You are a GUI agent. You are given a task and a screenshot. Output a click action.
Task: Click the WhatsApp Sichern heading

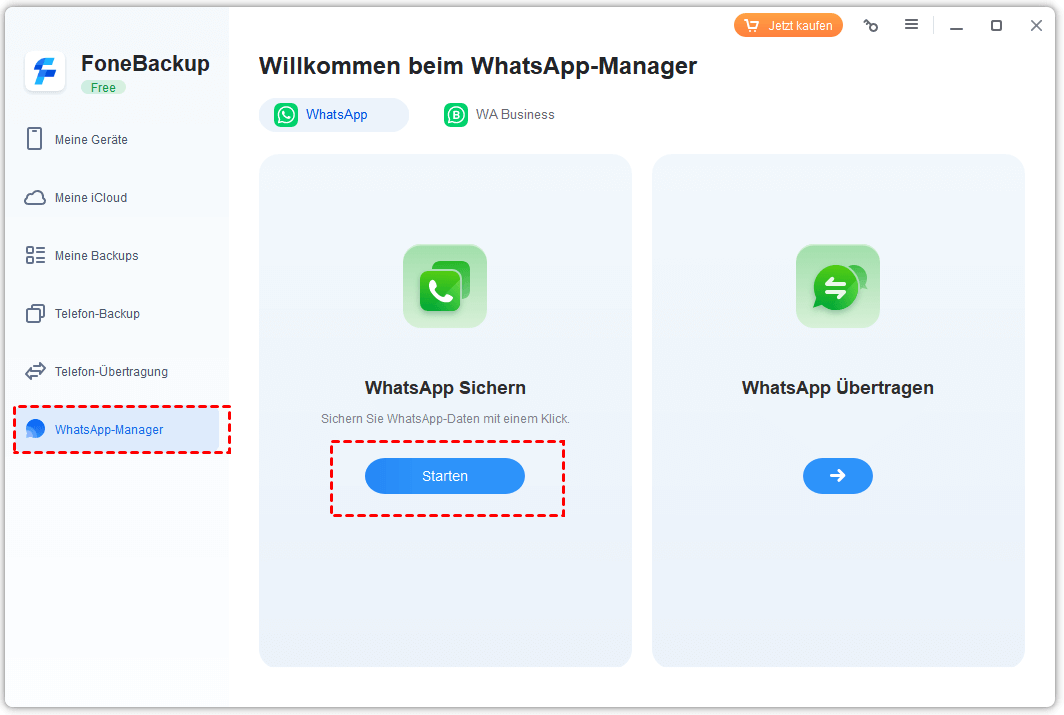pos(445,388)
